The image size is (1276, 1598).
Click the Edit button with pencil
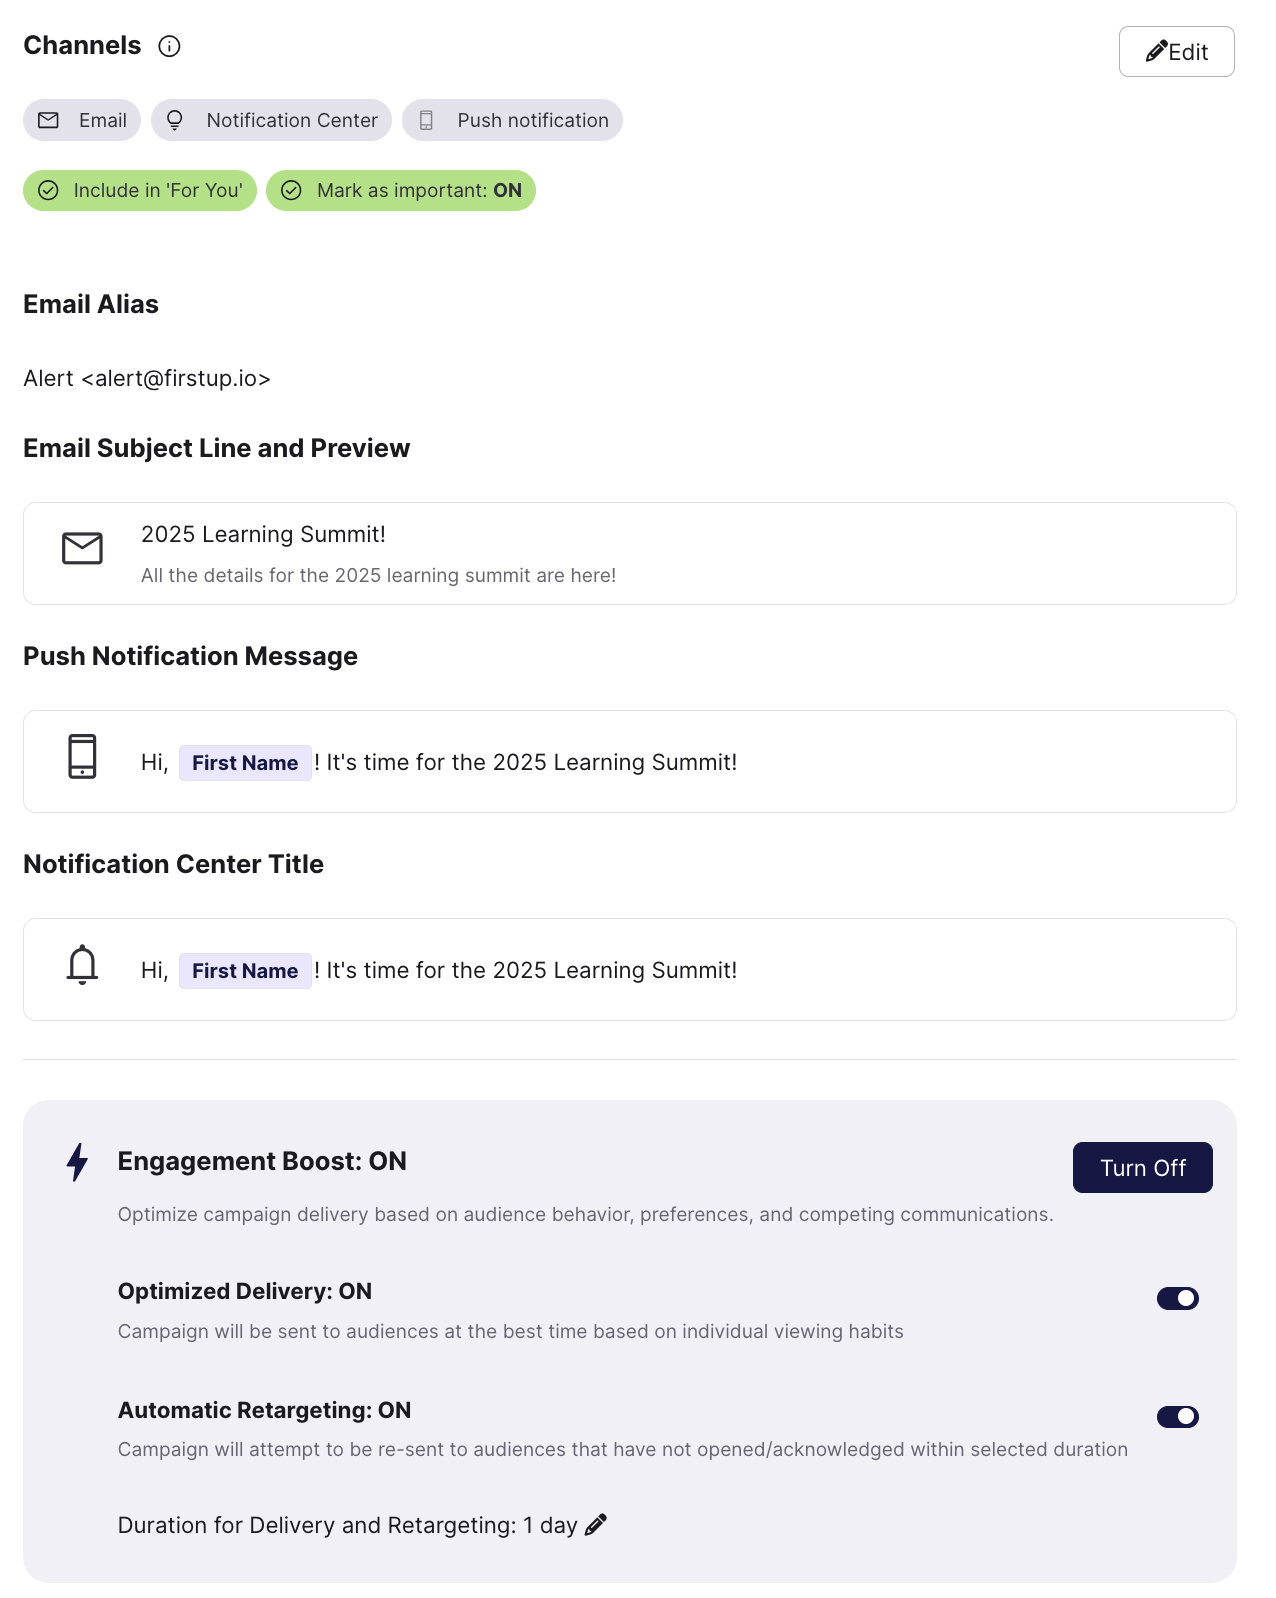pos(1176,52)
